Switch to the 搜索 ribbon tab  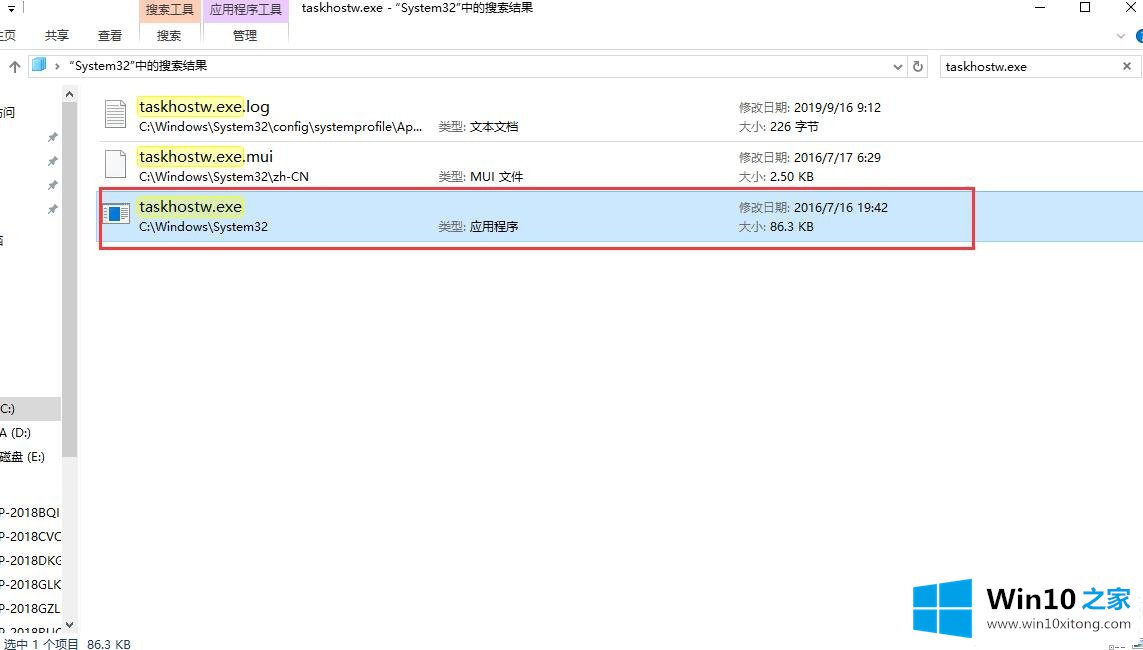point(169,35)
